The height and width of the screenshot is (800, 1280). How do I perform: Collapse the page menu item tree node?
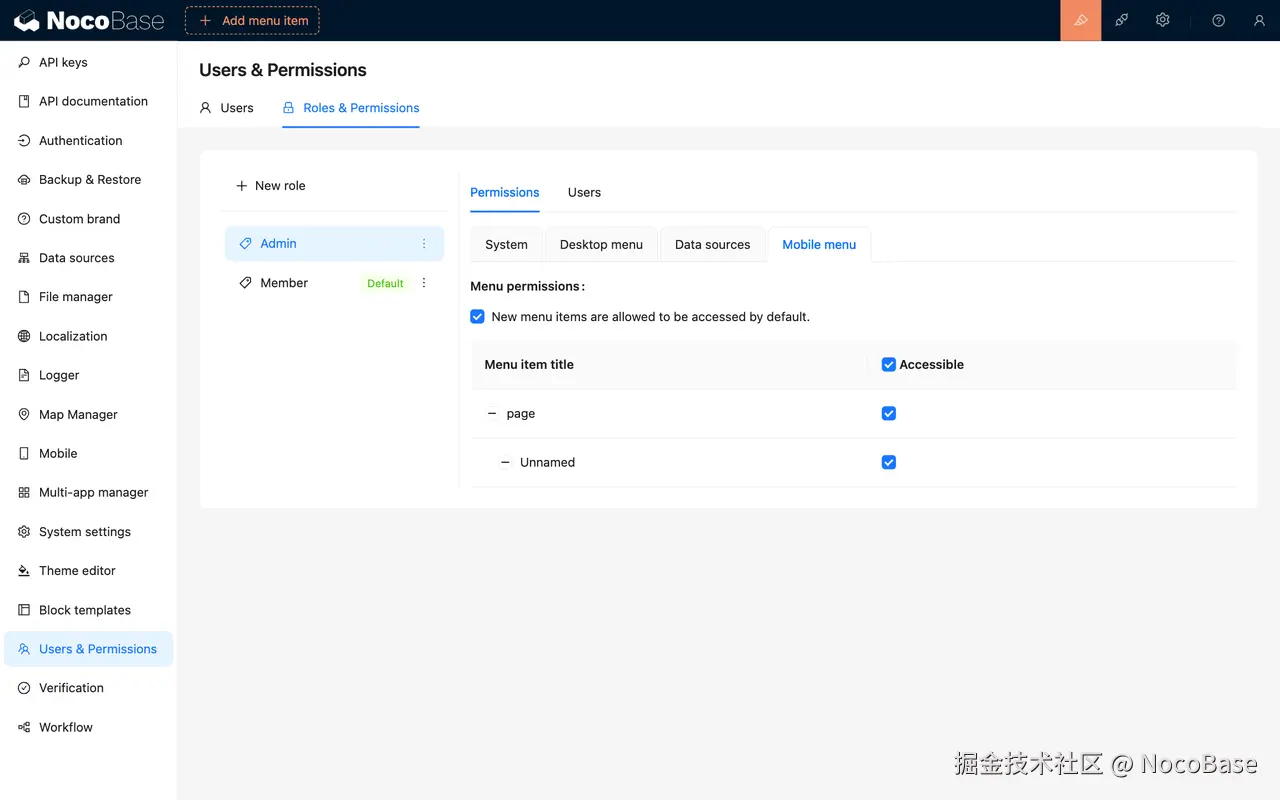pyautogui.click(x=491, y=413)
